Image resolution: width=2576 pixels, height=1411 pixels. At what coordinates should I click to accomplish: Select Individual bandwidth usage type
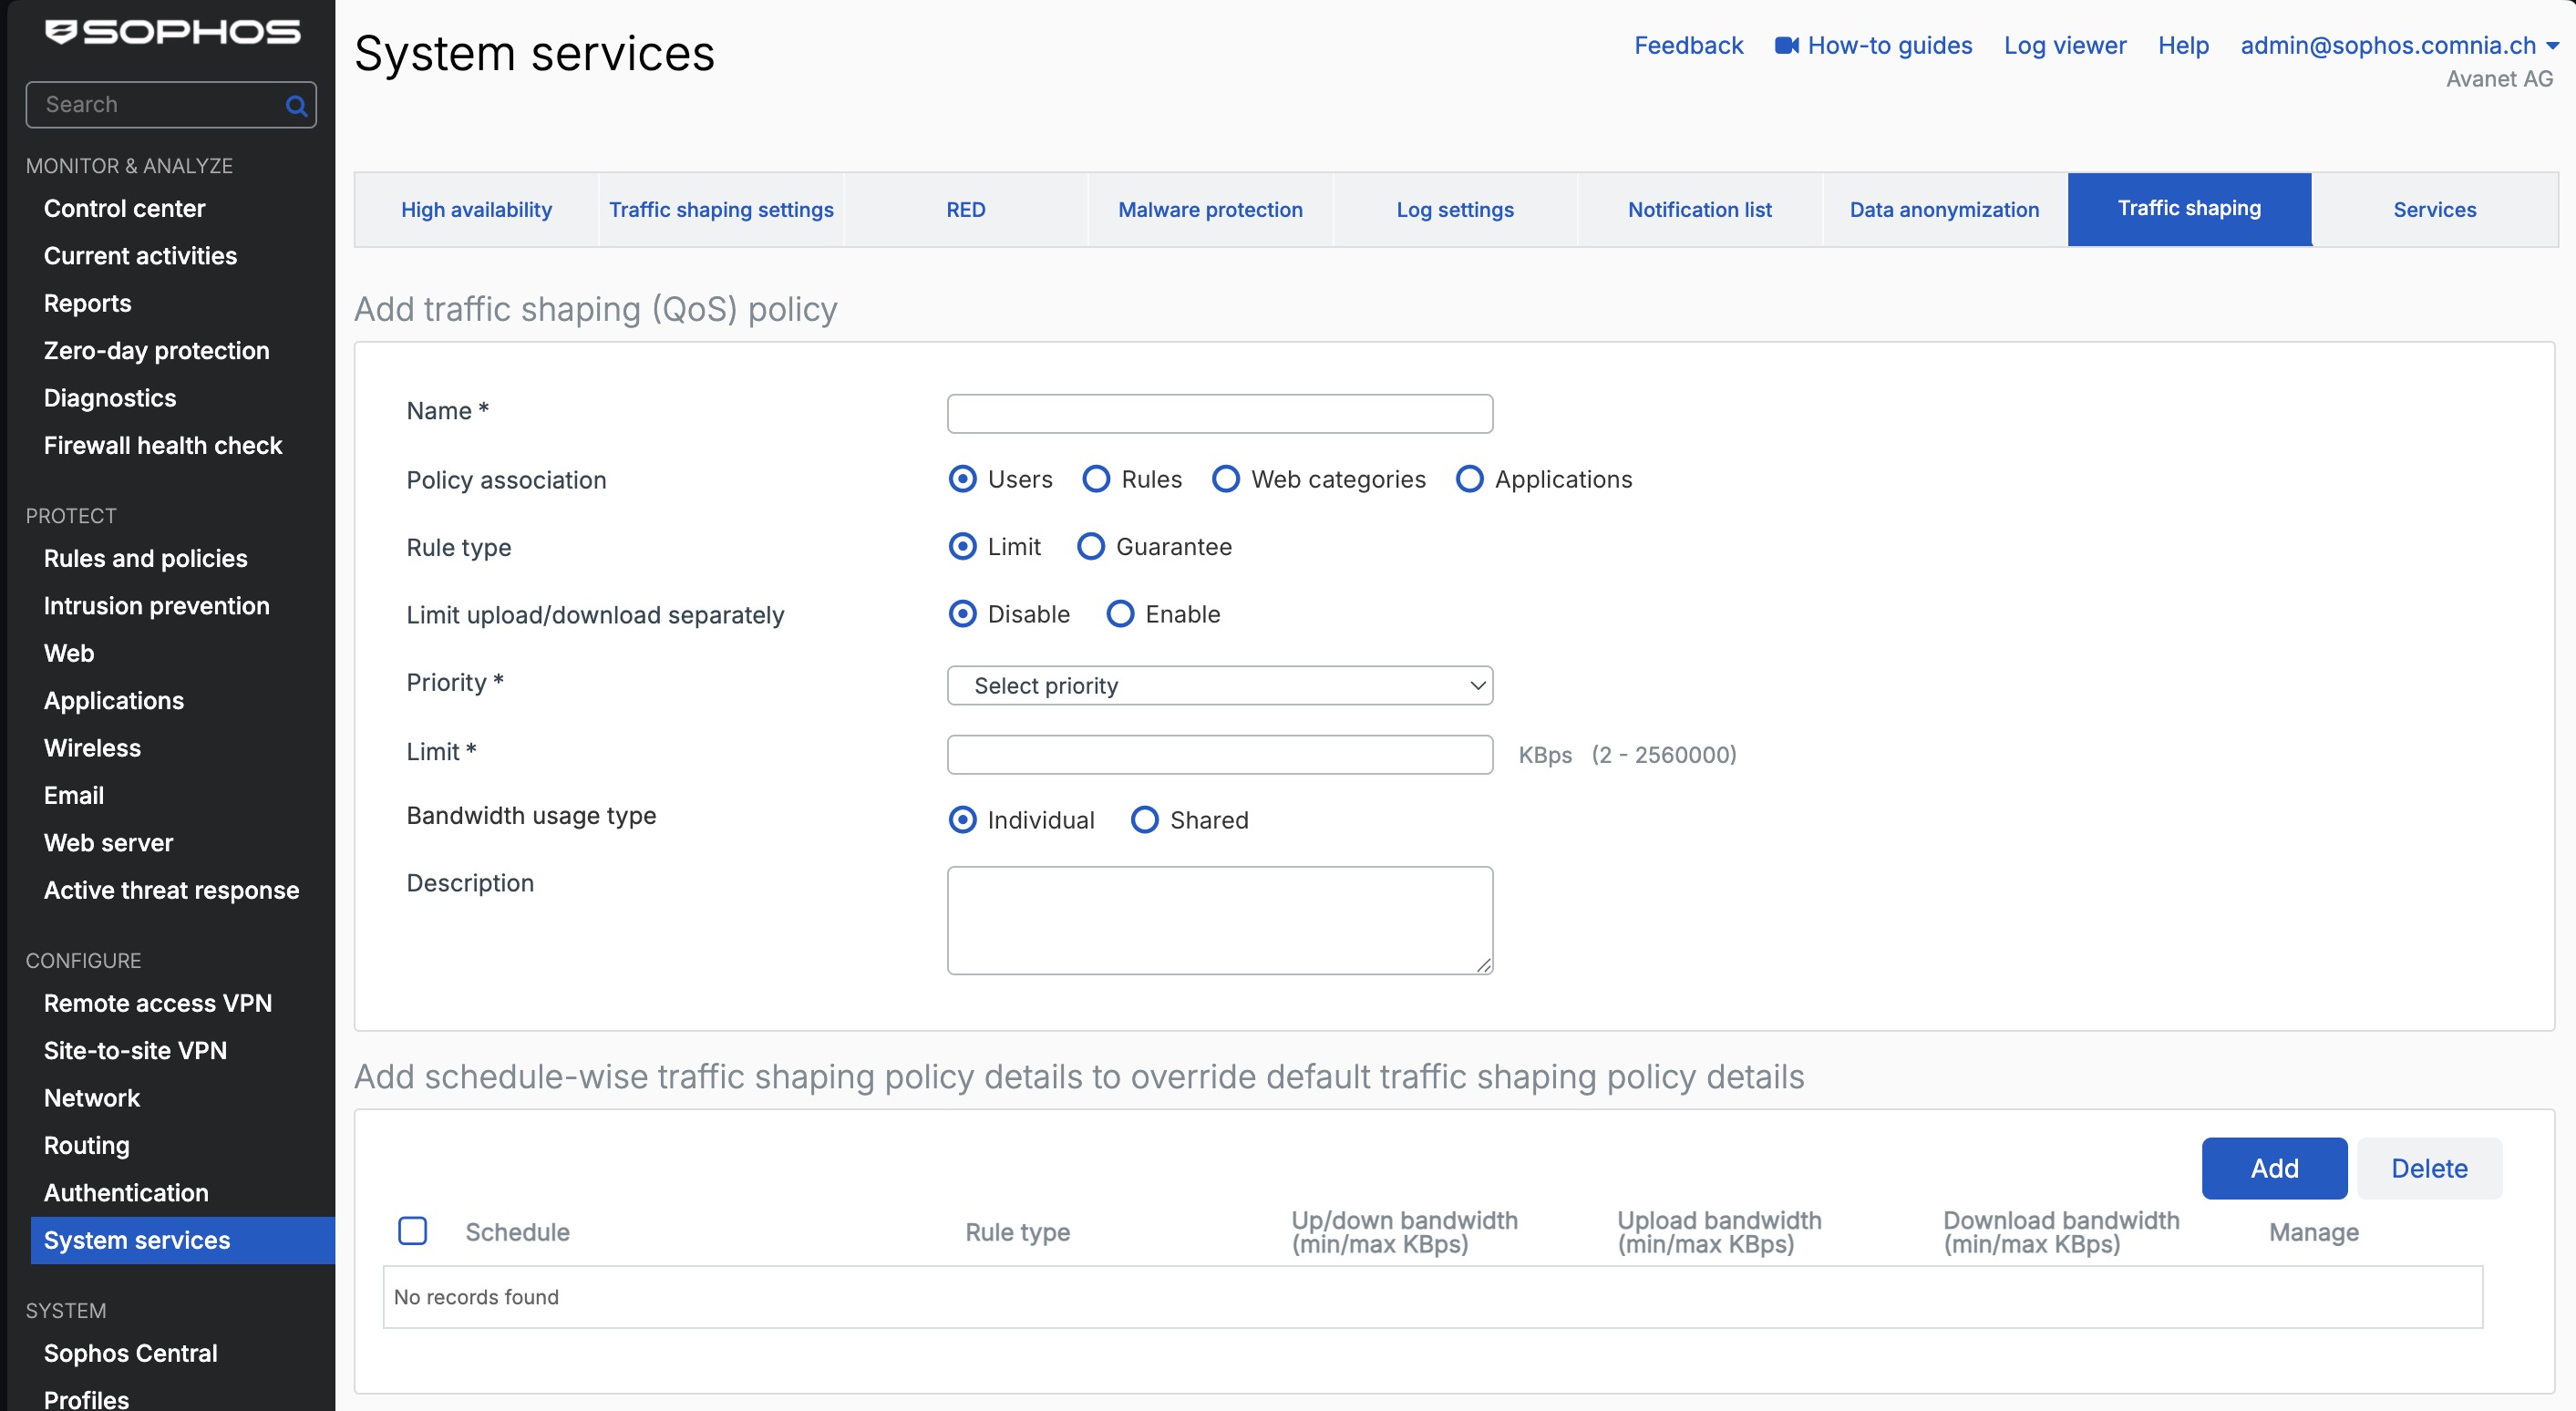click(x=962, y=820)
